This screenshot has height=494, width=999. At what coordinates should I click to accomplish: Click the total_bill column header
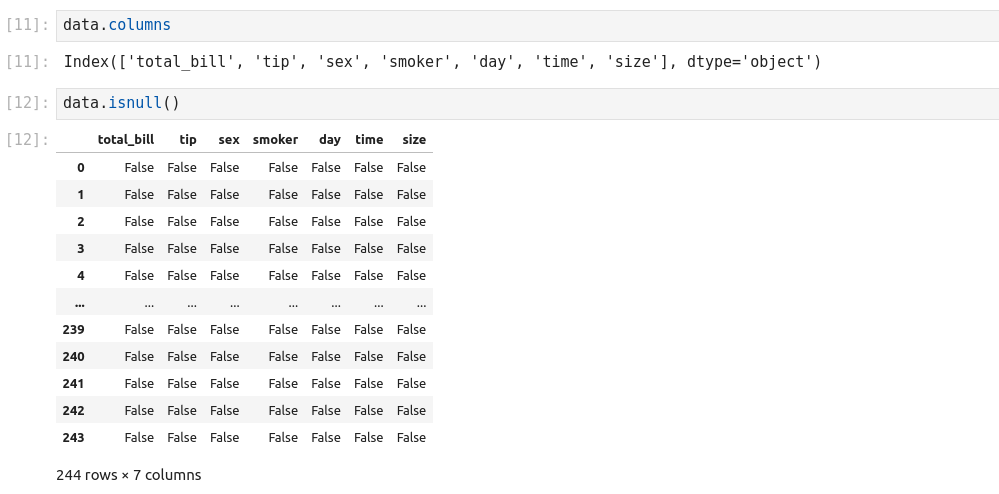tap(126, 140)
